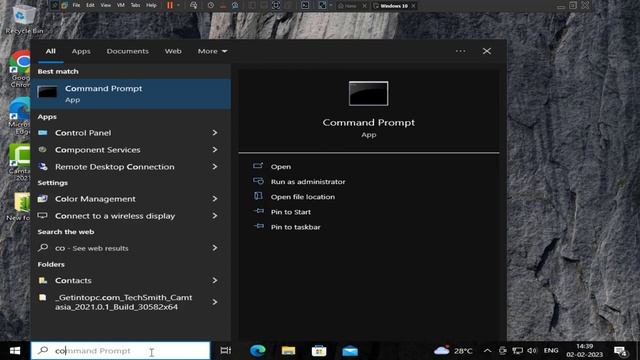Image resolution: width=640 pixels, height=360 pixels.
Task: Open the weather widget showing 28°C
Action: pyautogui.click(x=453, y=351)
